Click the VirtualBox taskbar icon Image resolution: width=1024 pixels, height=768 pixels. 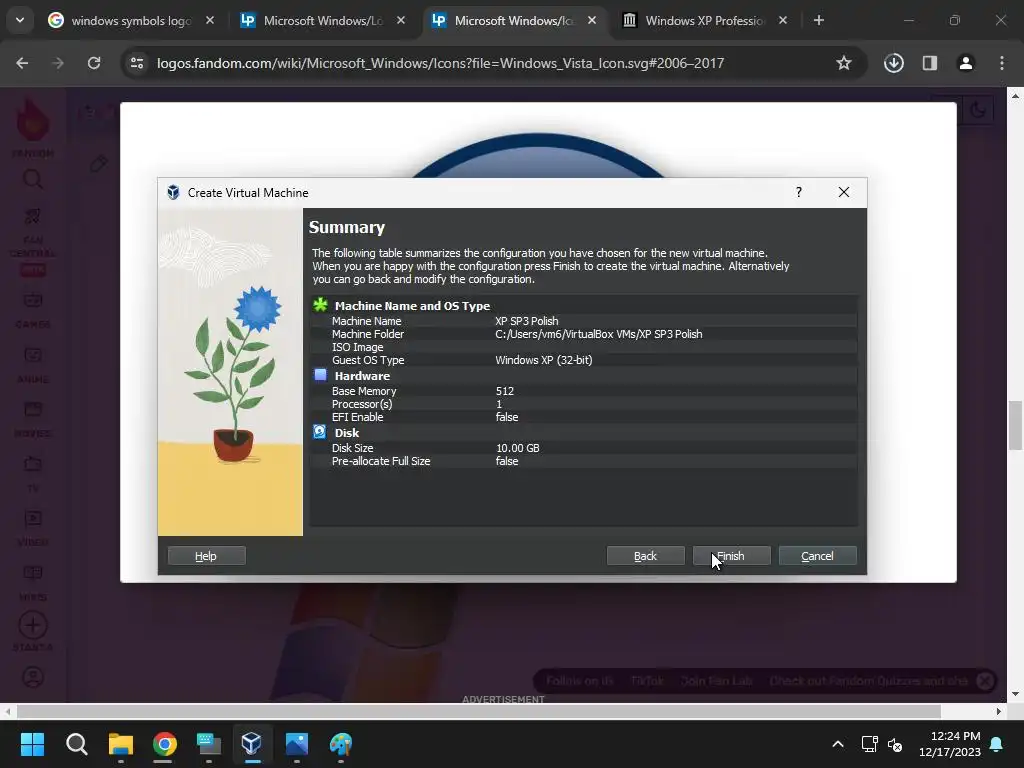point(252,743)
